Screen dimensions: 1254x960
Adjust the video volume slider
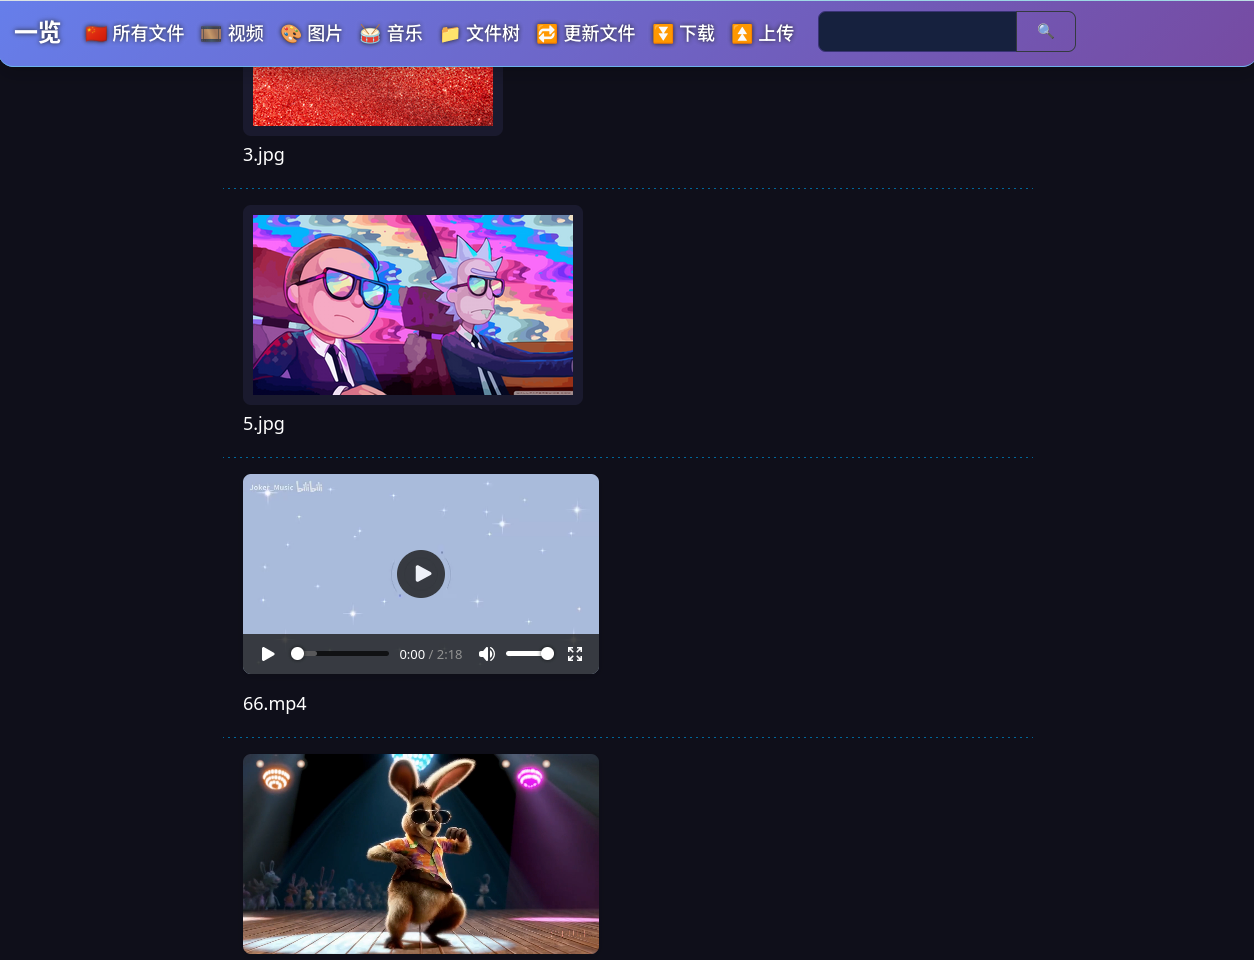pos(529,654)
